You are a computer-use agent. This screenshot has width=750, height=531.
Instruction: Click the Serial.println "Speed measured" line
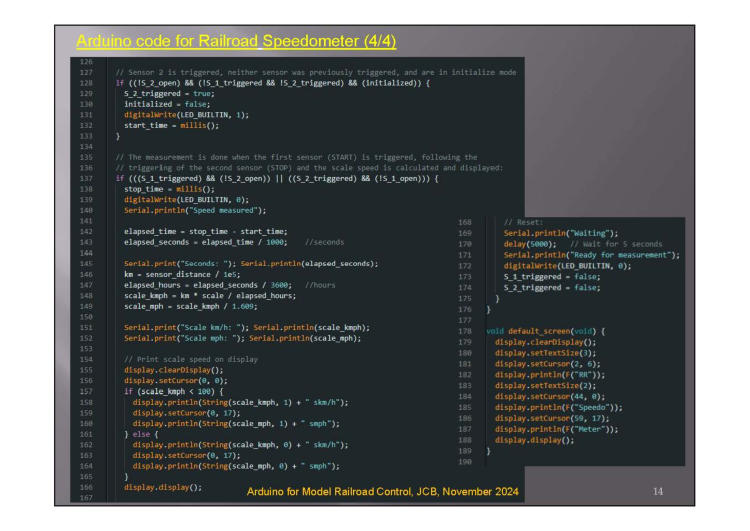pos(189,208)
